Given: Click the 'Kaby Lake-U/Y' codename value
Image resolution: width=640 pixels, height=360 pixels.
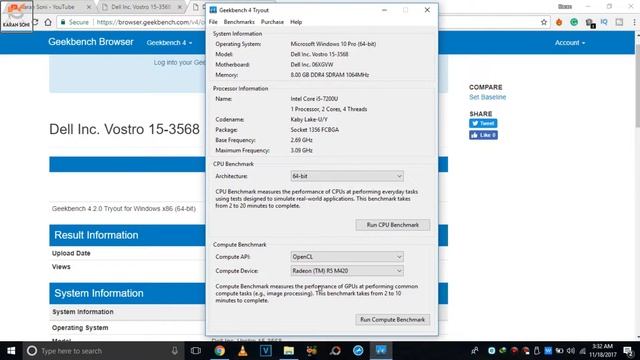Looking at the screenshot, I should click(x=309, y=119).
